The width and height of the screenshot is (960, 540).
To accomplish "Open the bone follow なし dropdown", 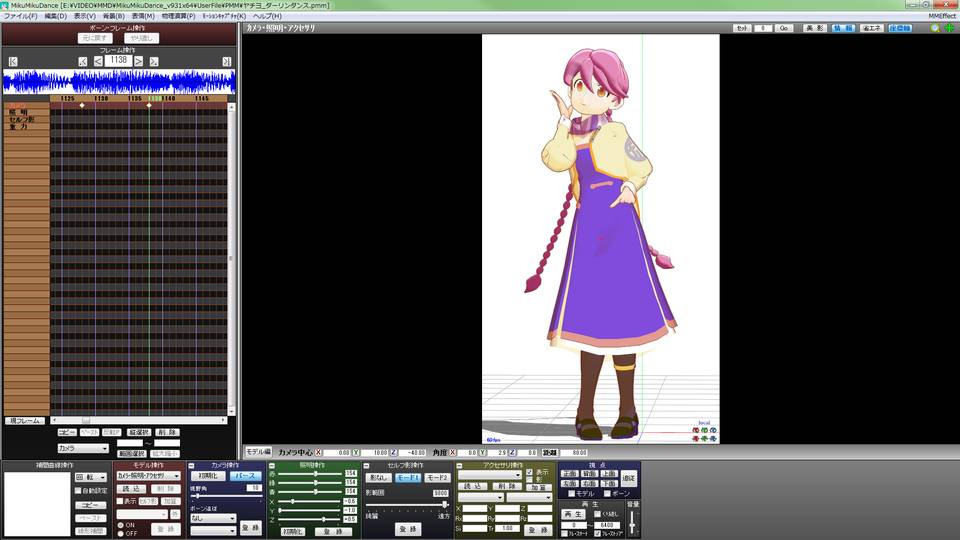I will click(212, 519).
